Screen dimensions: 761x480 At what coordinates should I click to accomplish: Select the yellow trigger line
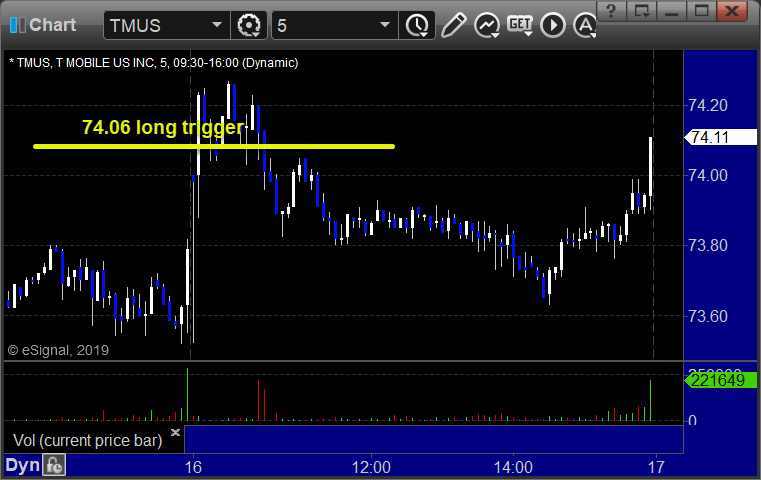214,146
